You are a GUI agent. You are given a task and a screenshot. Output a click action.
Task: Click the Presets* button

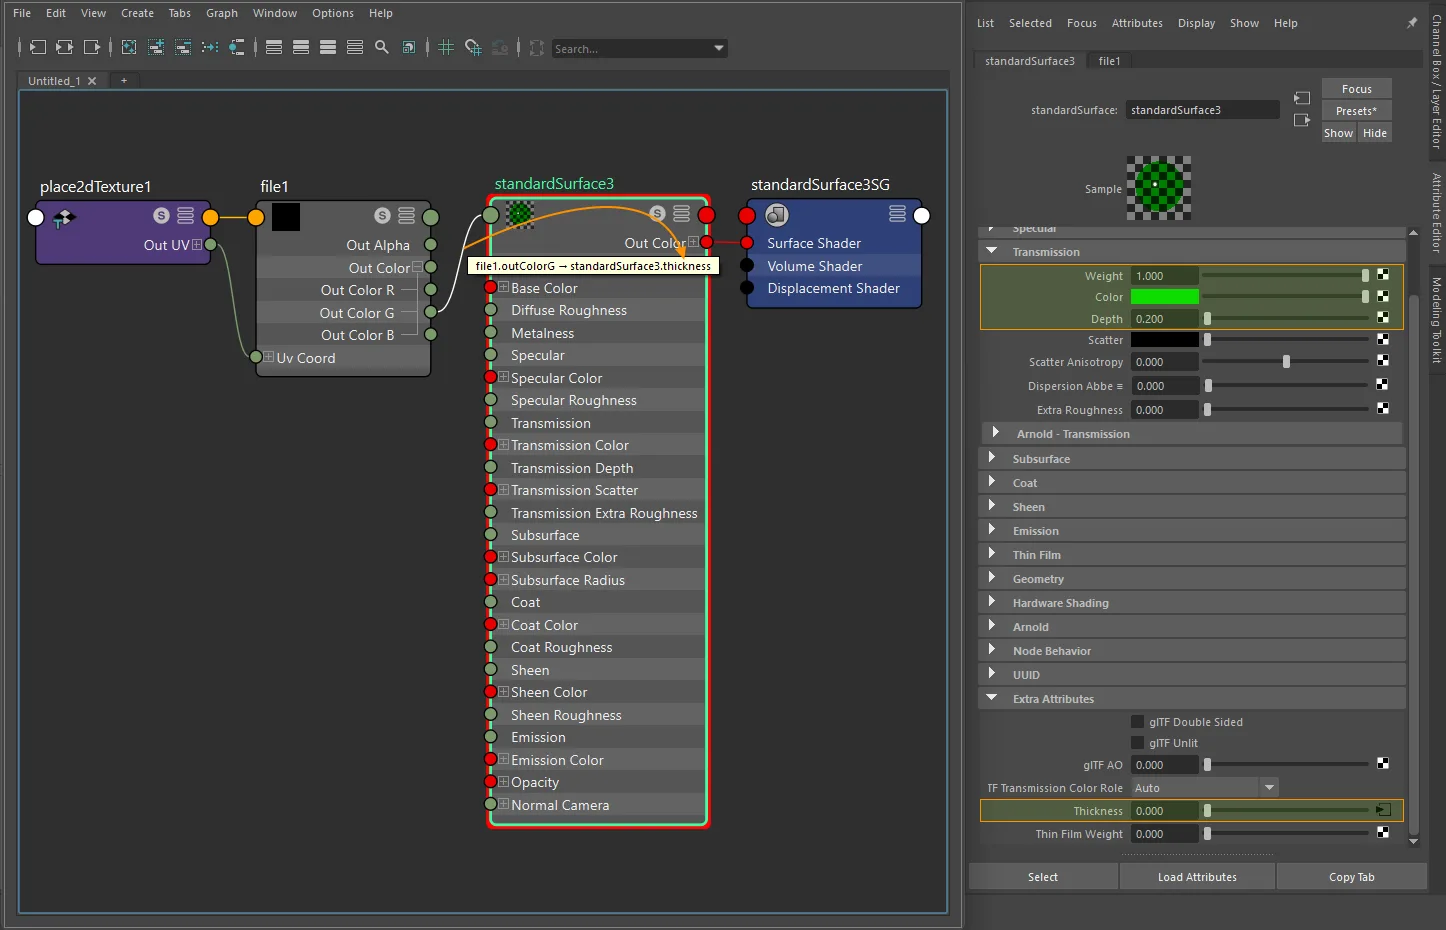[1356, 111]
